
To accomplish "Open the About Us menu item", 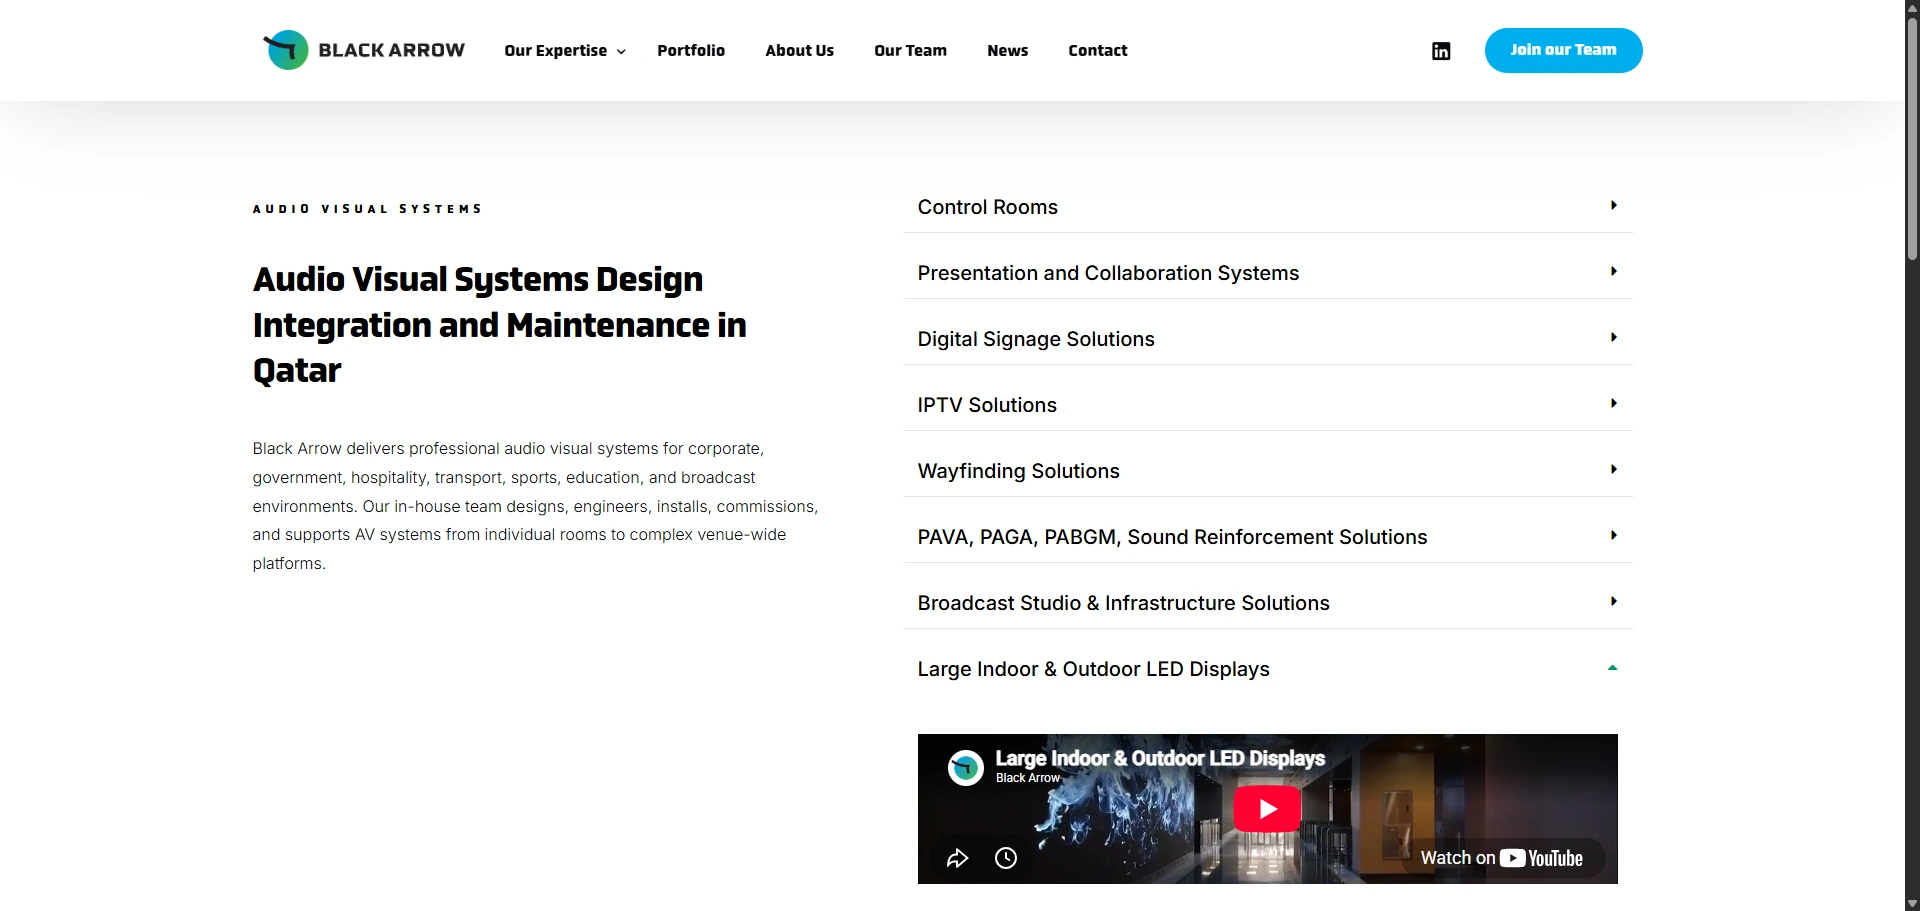I will 799,51.
